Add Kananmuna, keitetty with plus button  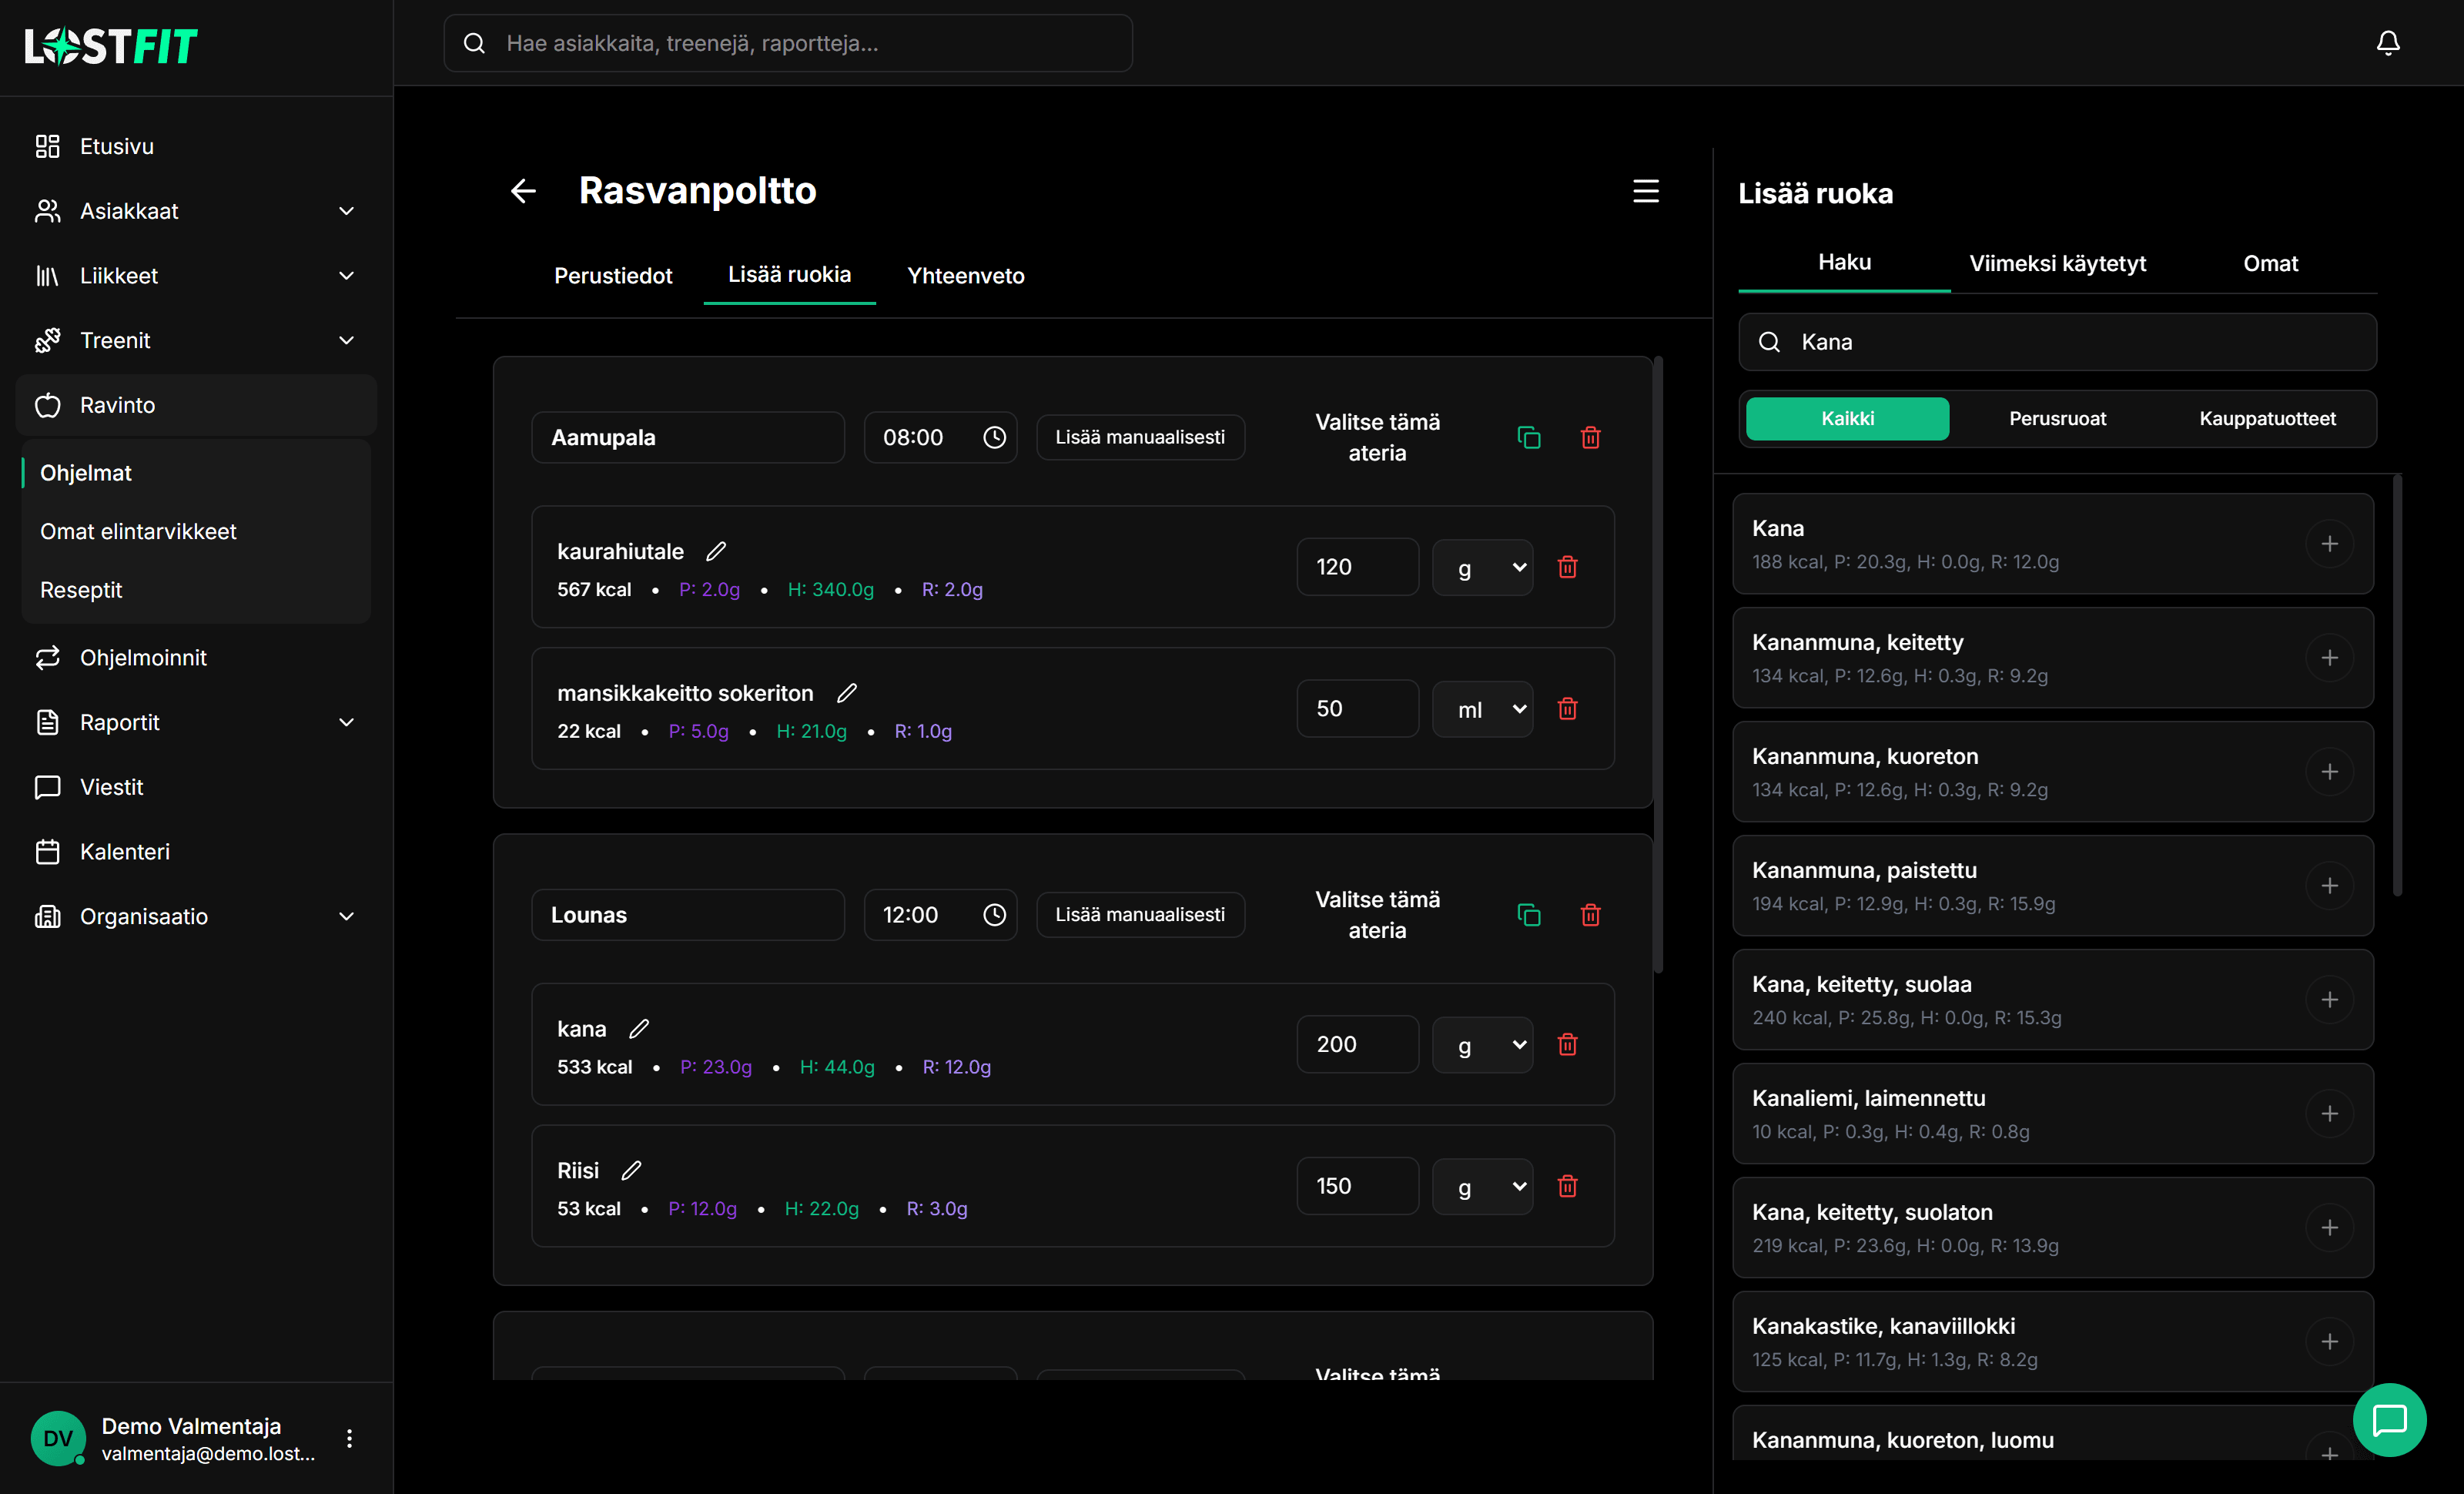(x=2329, y=658)
